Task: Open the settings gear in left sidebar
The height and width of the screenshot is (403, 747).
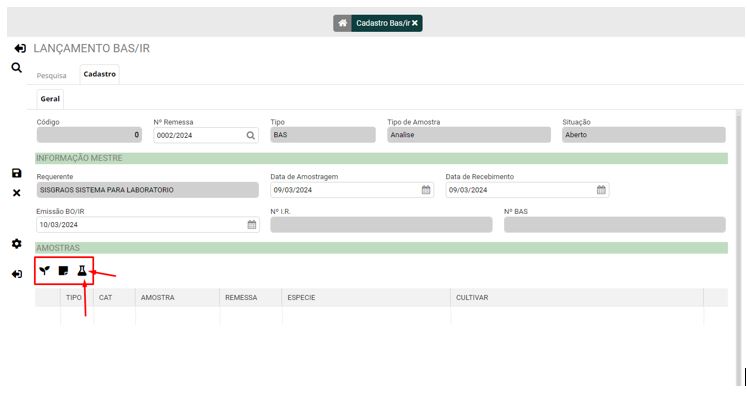Action: [x=17, y=244]
